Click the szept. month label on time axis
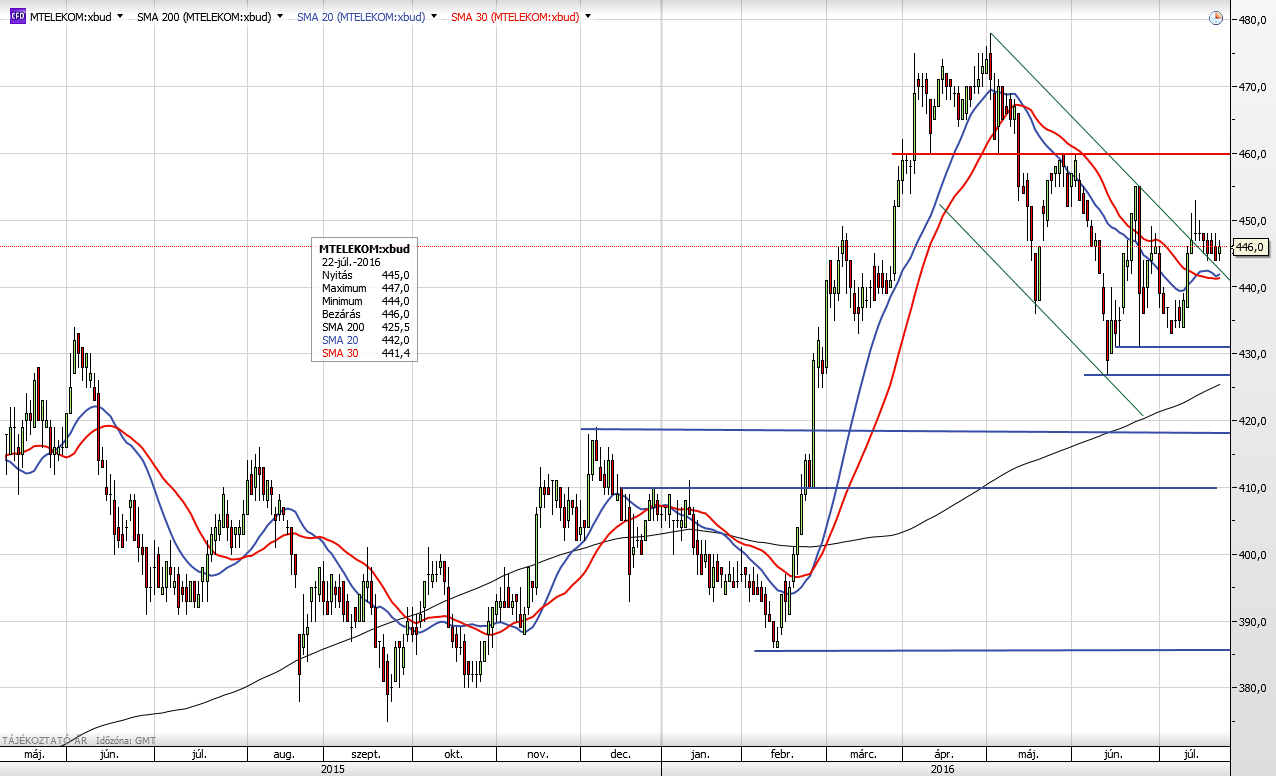The height and width of the screenshot is (776, 1276). pyautogui.click(x=366, y=755)
